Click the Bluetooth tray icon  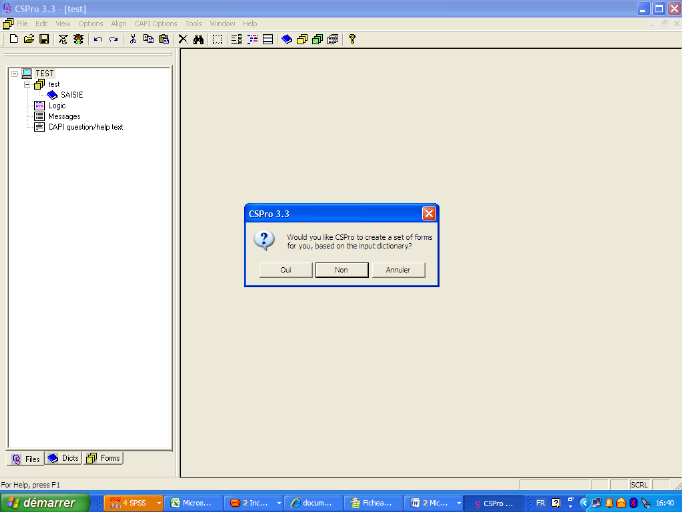pos(633,503)
